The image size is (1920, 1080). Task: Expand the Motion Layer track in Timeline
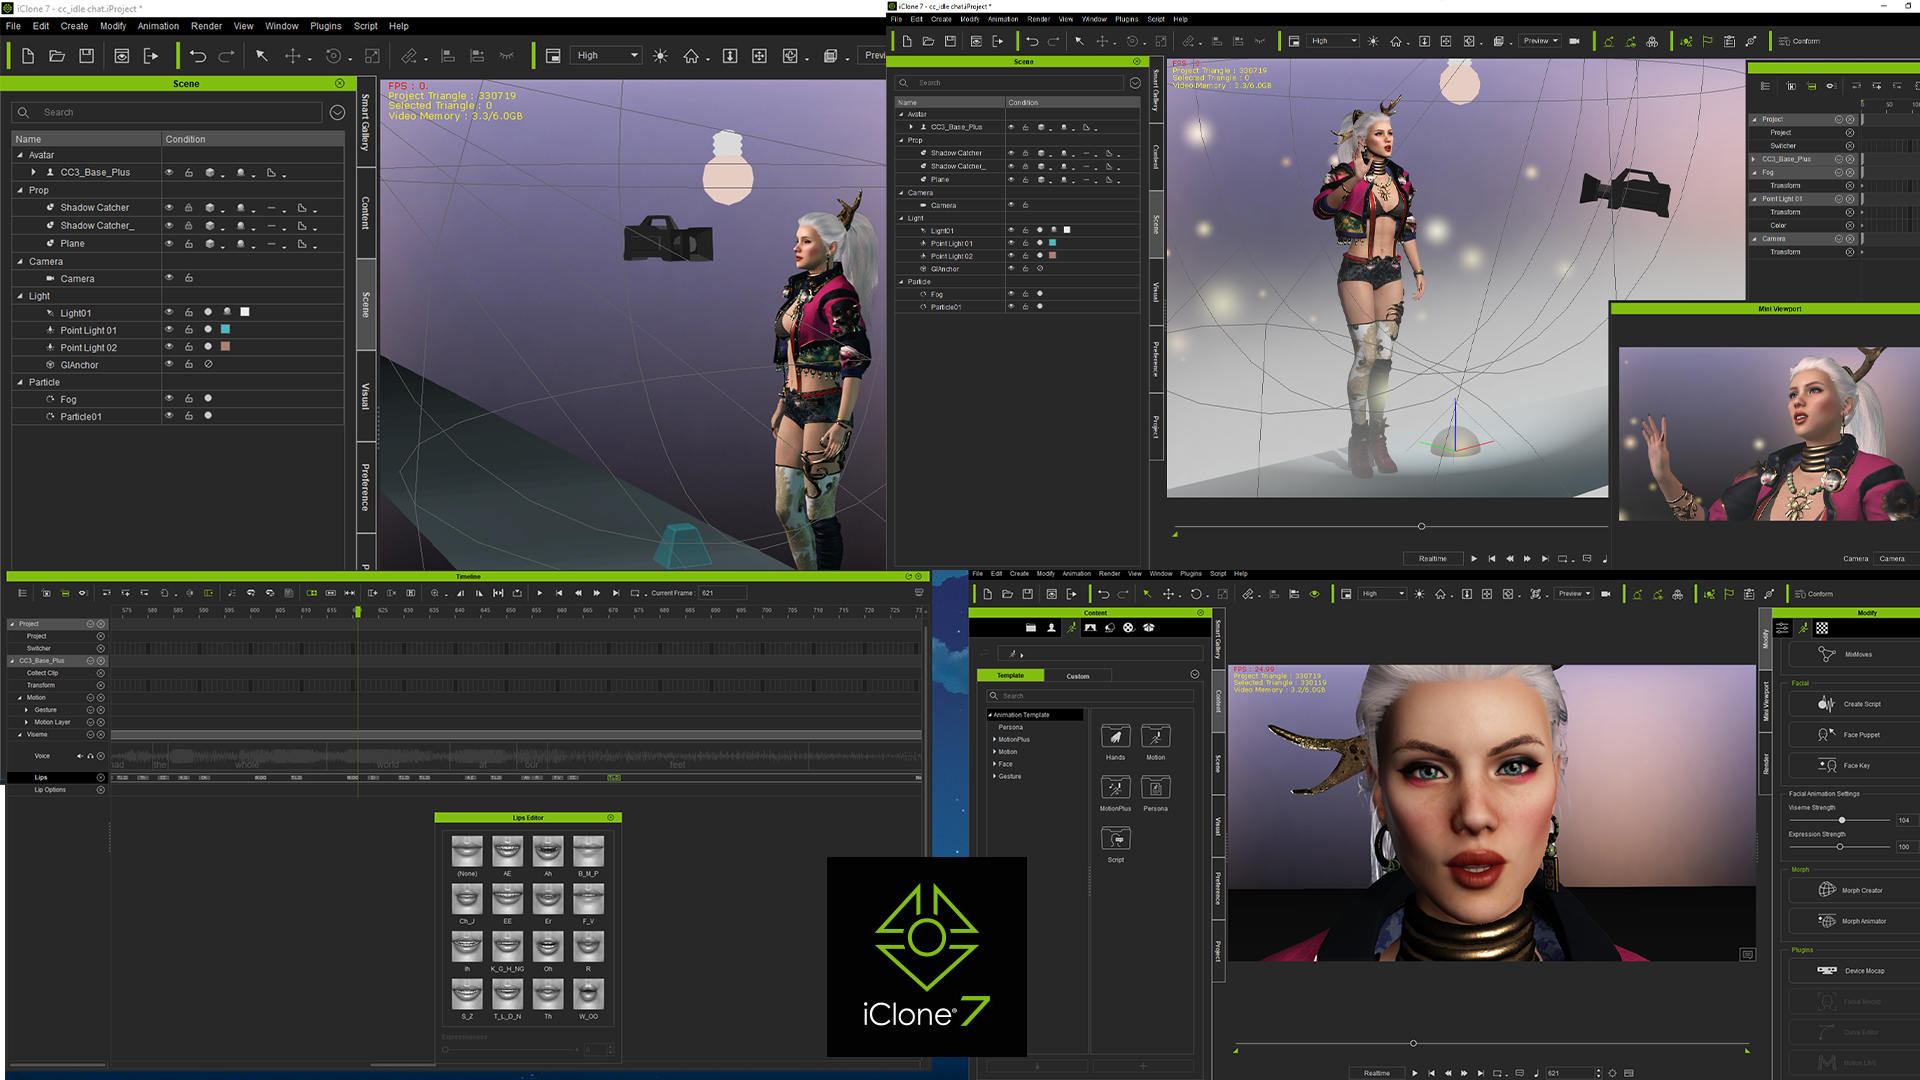27,722
